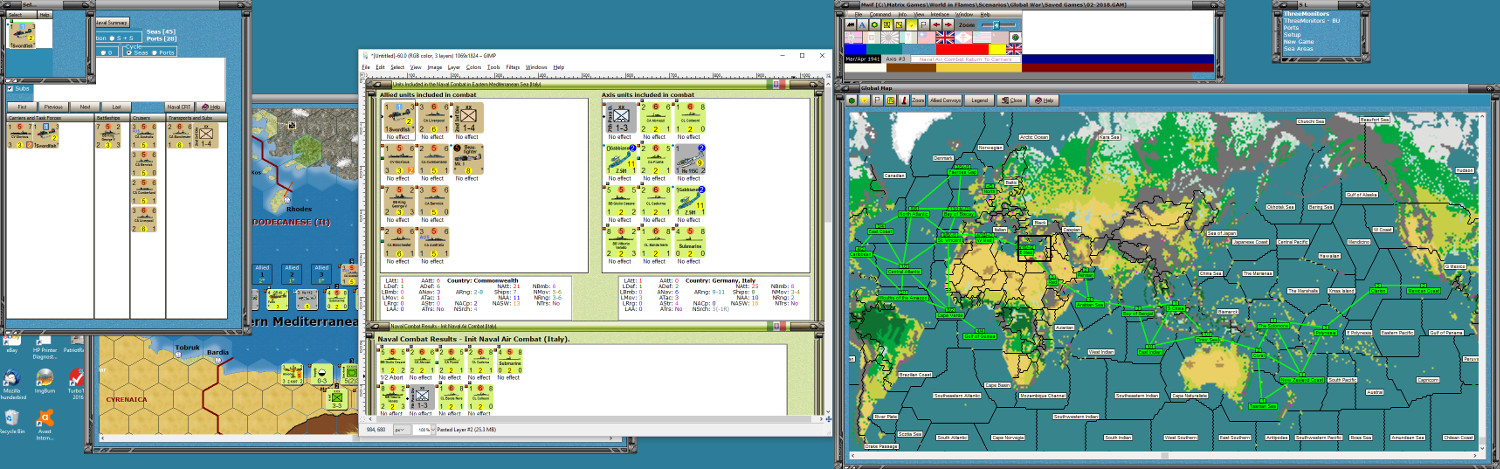Click the red left arrow icon in MWiF toolbar
This screenshot has width=1500, height=469.
tap(936, 25)
